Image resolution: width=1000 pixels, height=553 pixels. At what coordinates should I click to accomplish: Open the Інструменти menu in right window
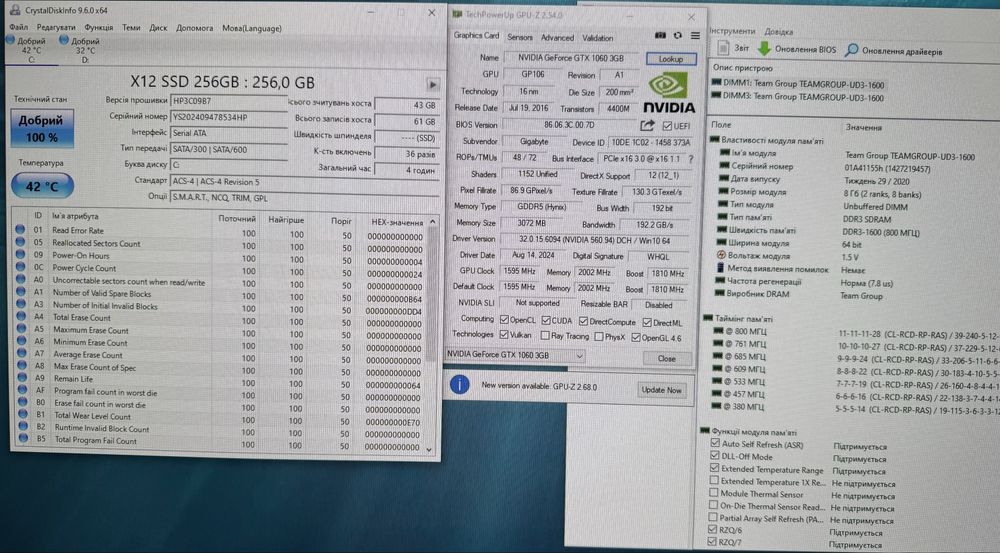[x=732, y=31]
